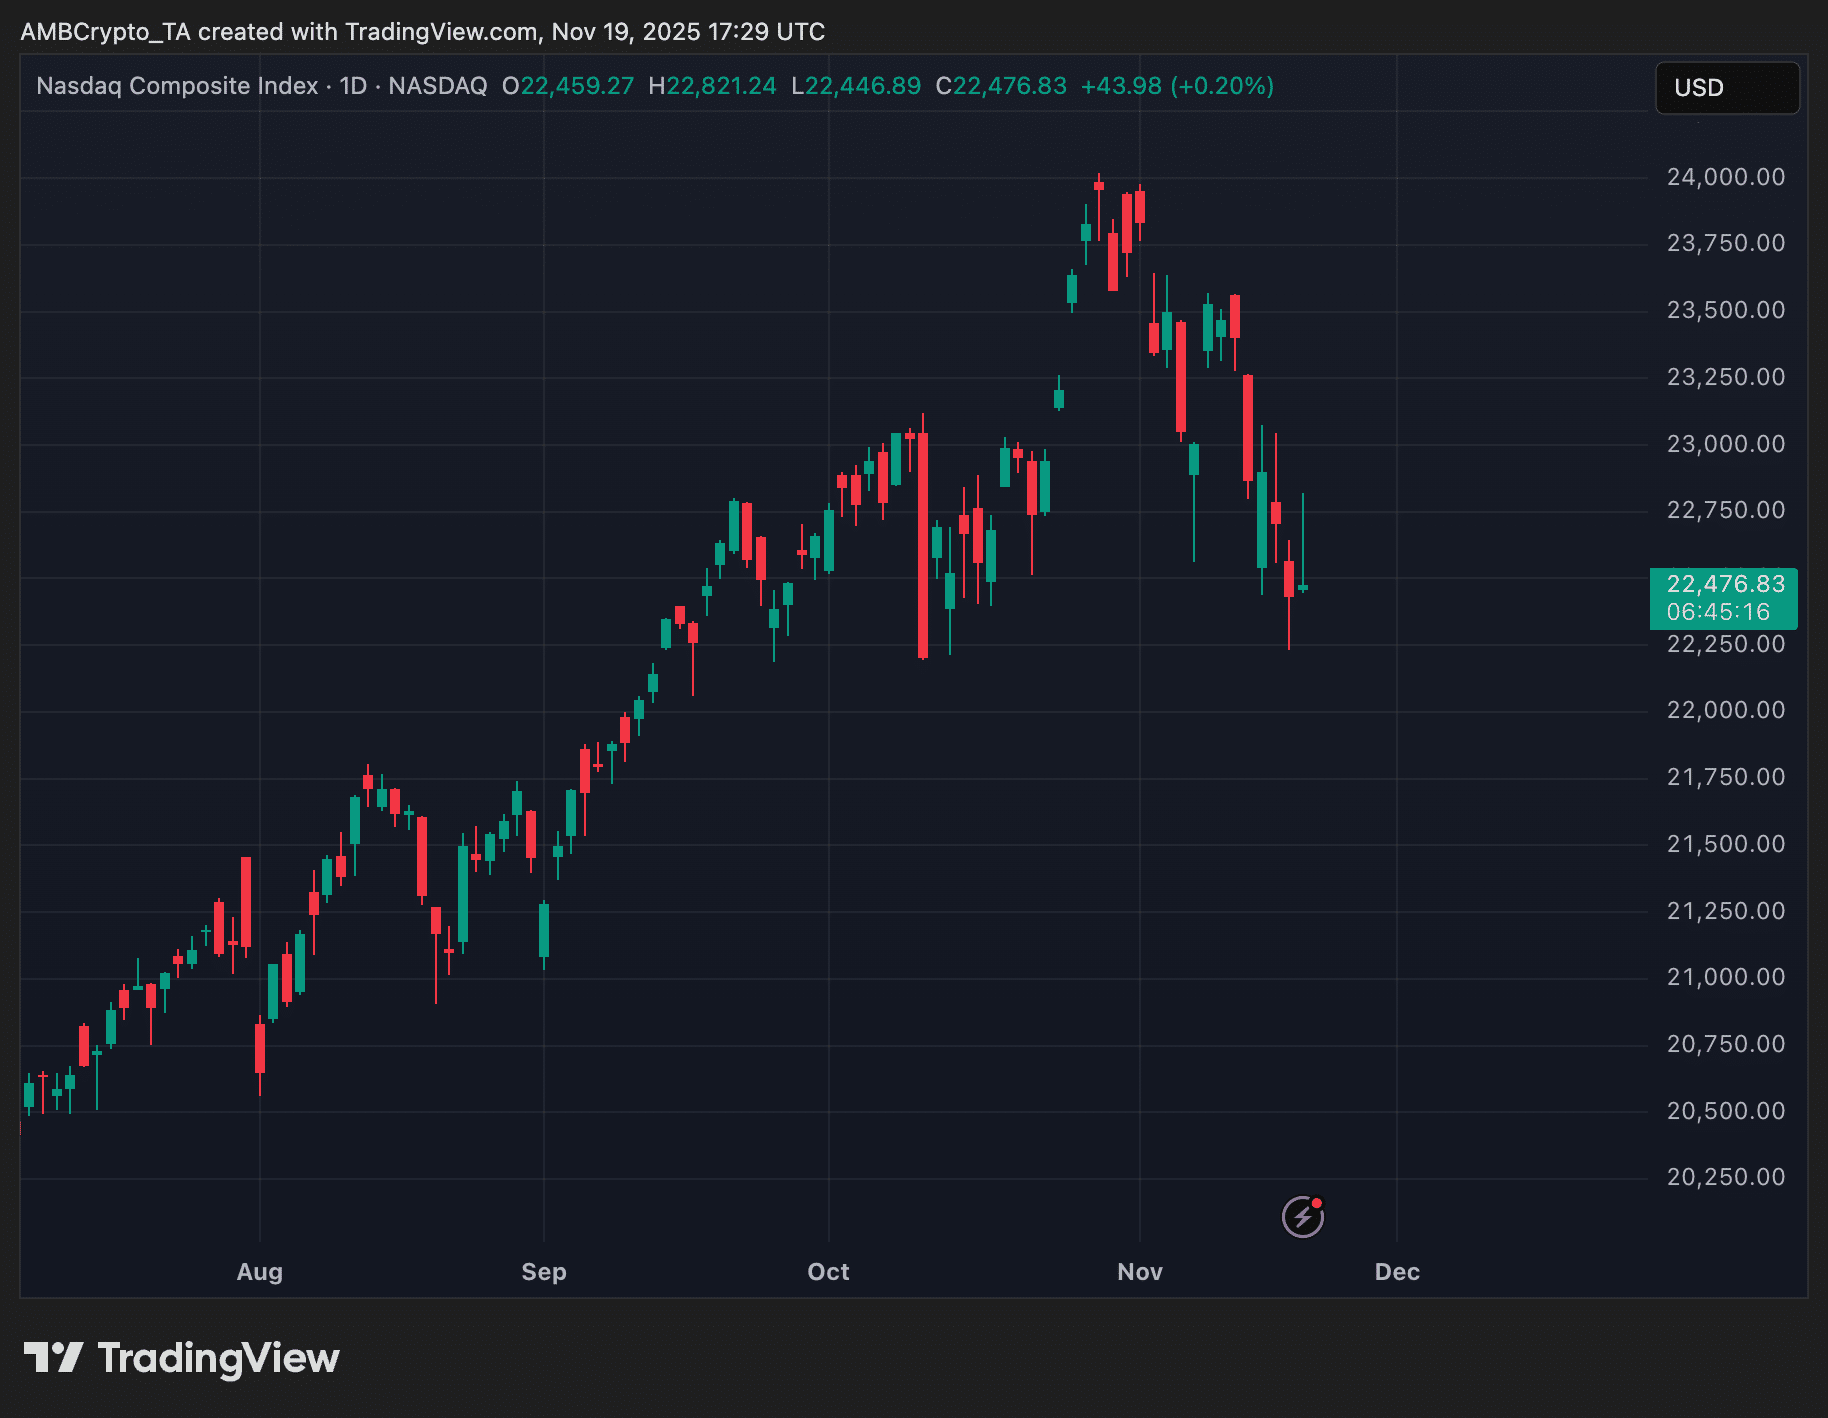Image resolution: width=1828 pixels, height=1418 pixels.
Task: Click the Sep label on the time axis
Action: [x=544, y=1272]
